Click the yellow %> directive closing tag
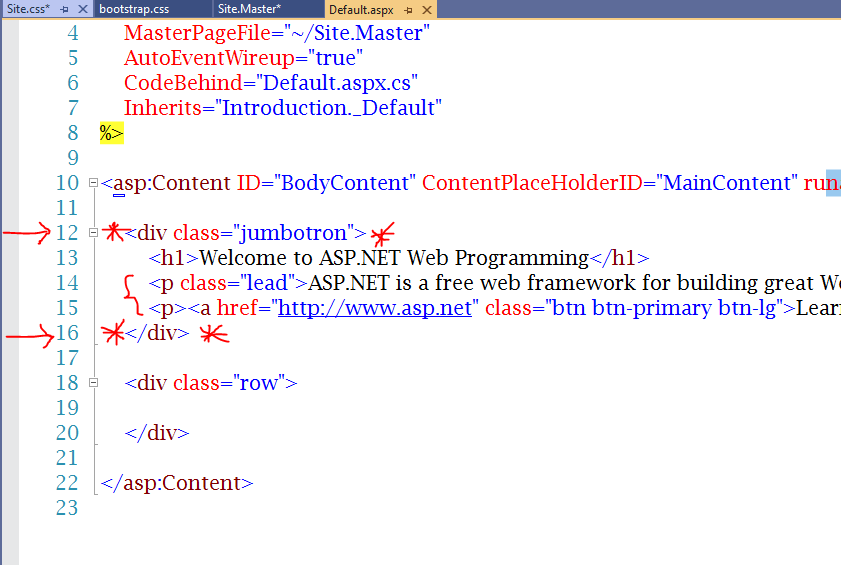This screenshot has width=841, height=565. coord(111,133)
